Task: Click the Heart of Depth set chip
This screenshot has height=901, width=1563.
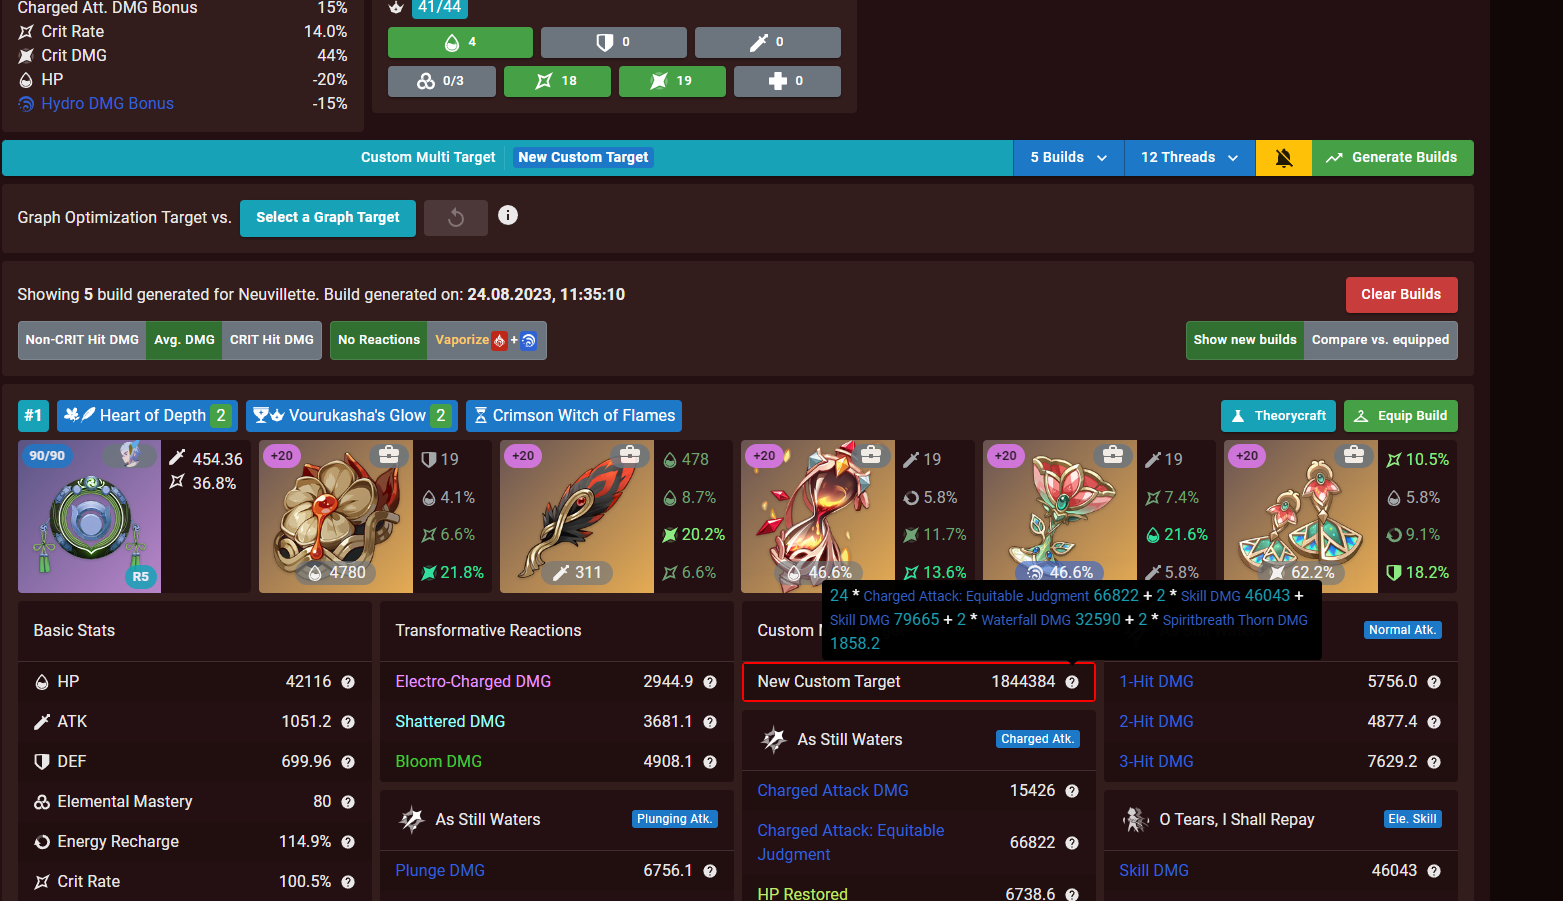Action: point(147,416)
